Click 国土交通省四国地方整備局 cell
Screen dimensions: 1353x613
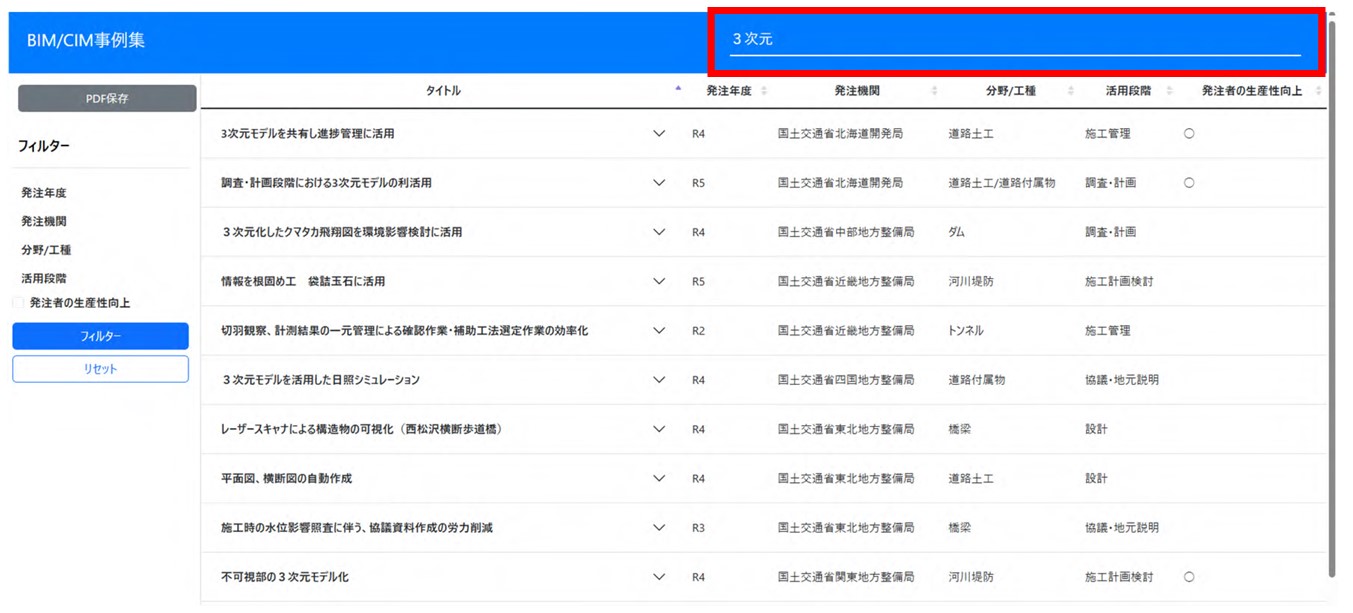[846, 380]
